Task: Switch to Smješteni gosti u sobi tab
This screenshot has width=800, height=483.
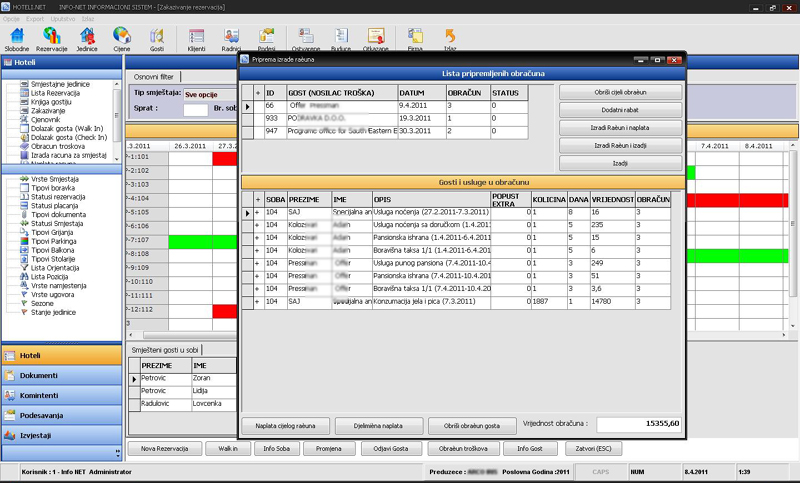Action: pyautogui.click(x=165, y=350)
